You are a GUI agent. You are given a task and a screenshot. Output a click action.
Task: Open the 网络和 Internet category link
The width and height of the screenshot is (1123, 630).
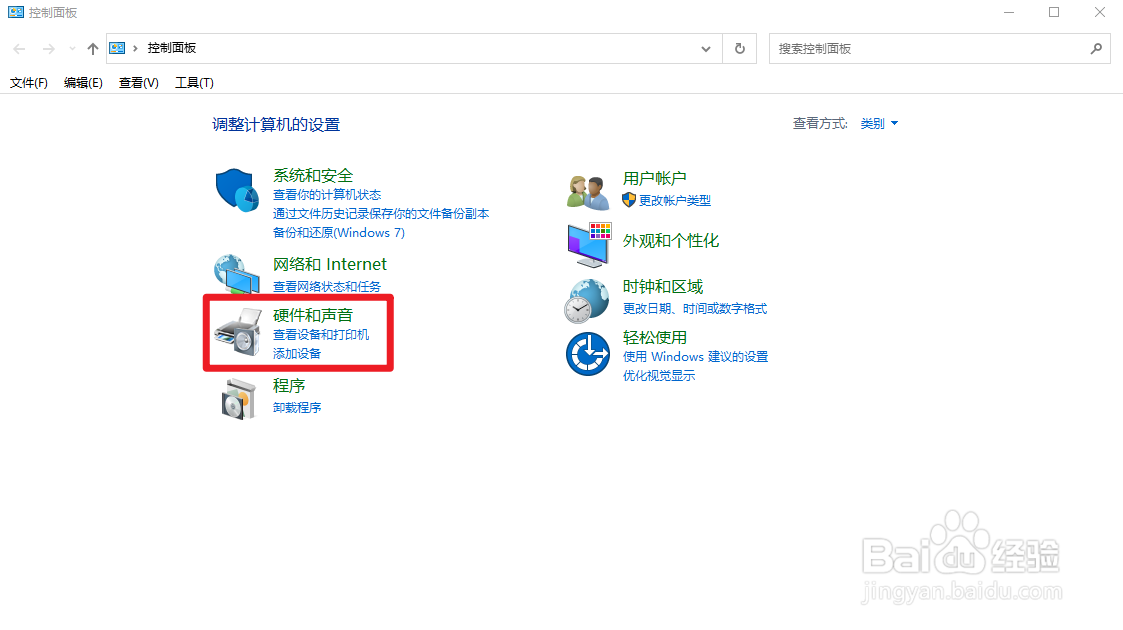click(x=329, y=264)
